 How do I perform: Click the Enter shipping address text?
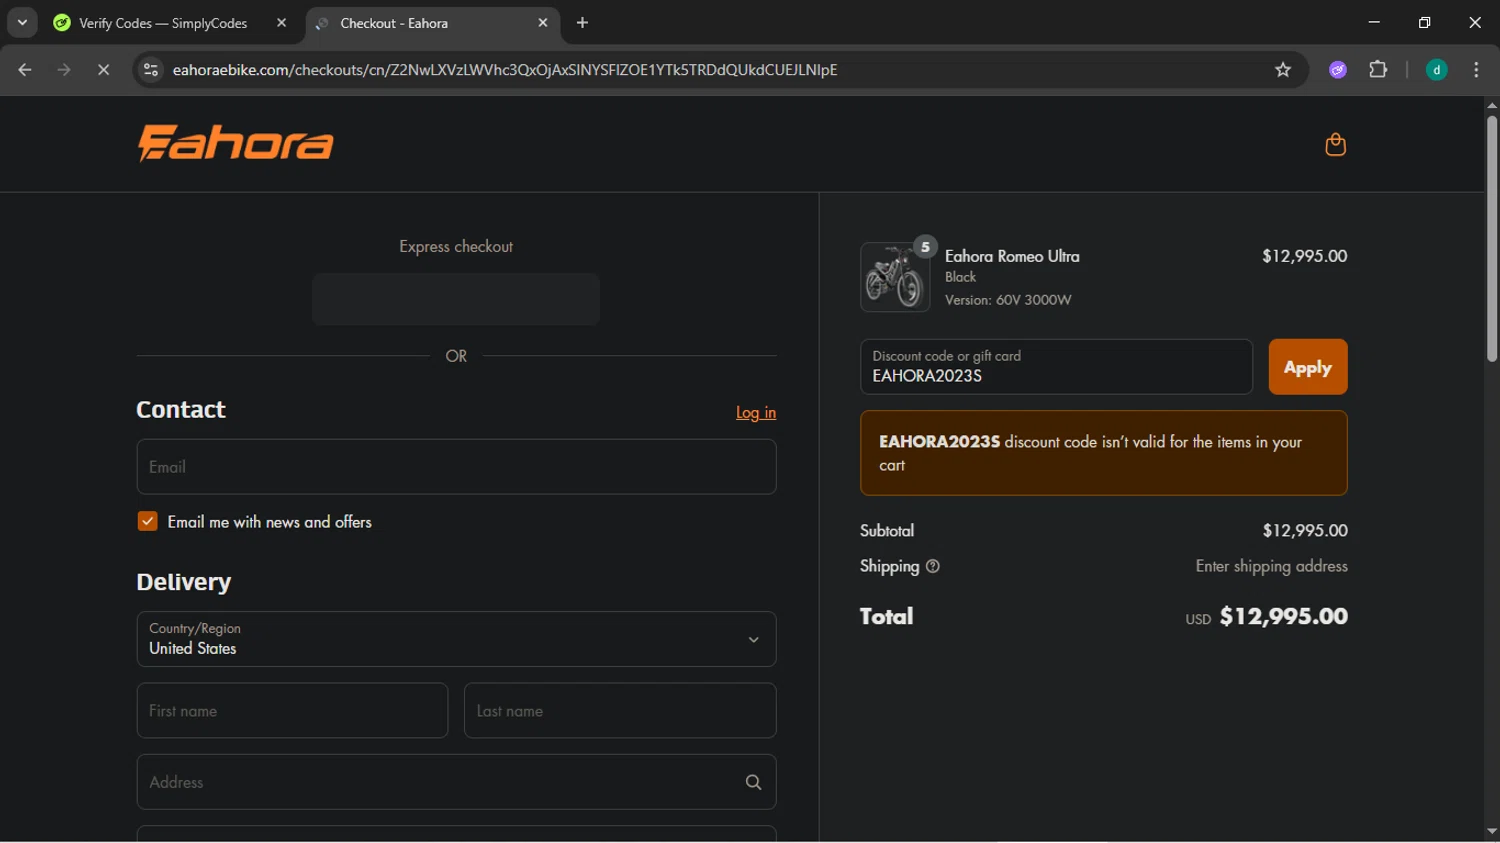[x=1271, y=566]
